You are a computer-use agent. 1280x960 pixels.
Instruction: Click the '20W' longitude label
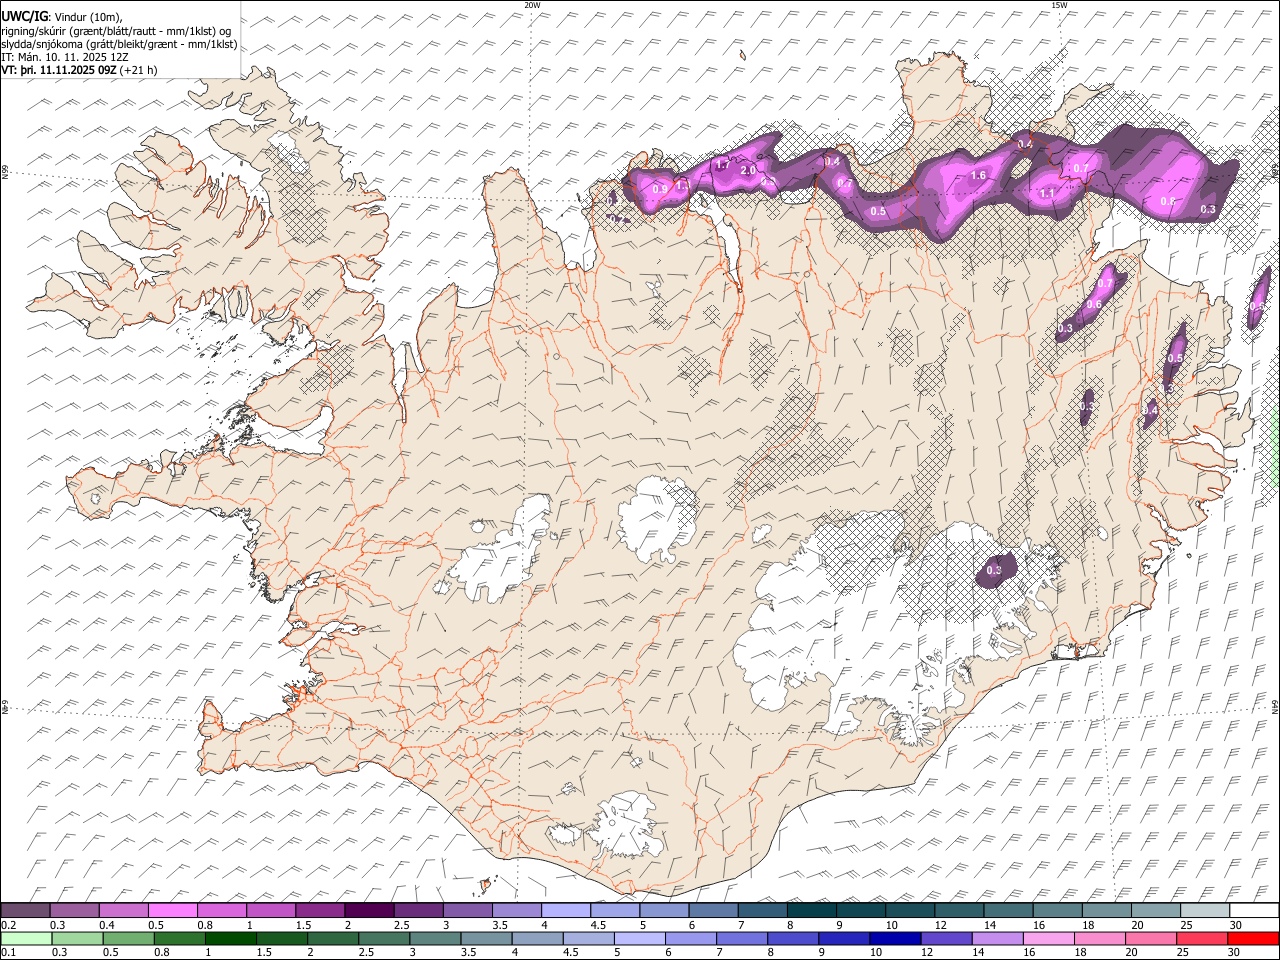pos(532,5)
